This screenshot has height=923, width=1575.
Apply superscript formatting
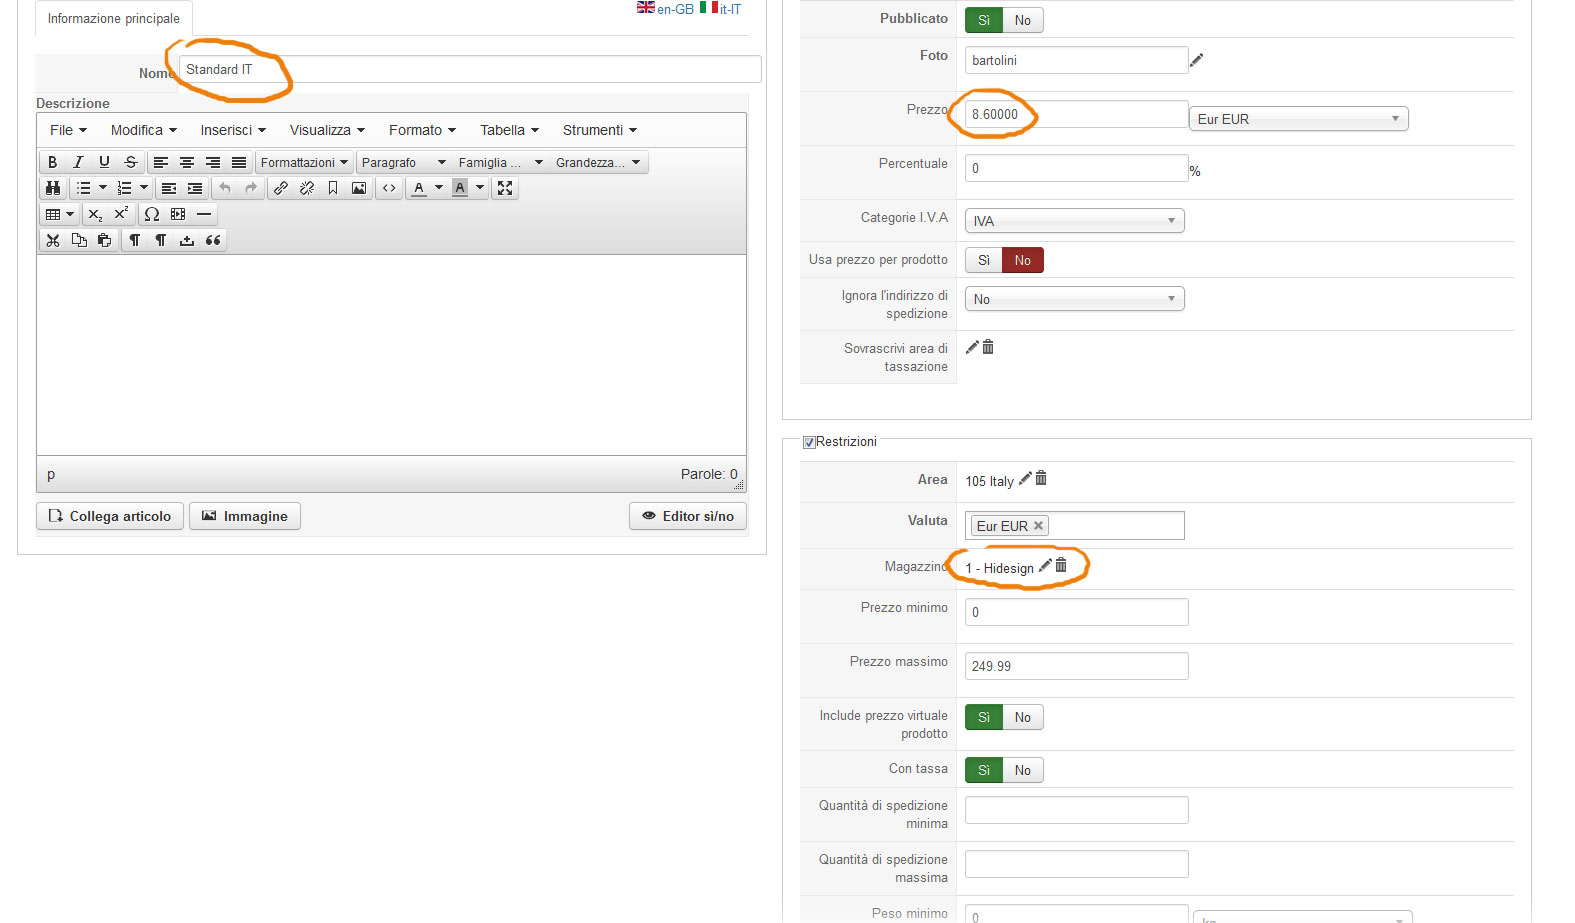coord(121,214)
